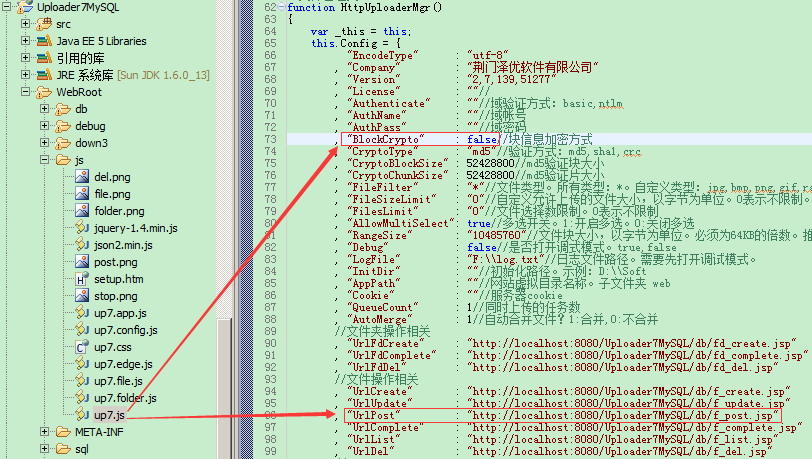
Task: Select the up7.css stylesheet icon
Action: point(82,346)
